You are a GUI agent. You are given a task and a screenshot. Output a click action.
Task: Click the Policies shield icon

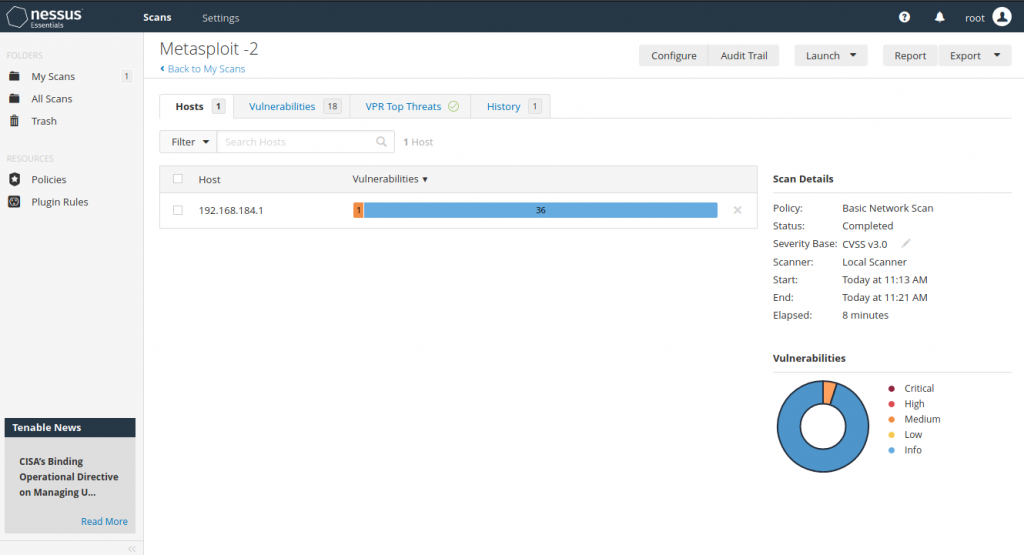click(x=14, y=179)
